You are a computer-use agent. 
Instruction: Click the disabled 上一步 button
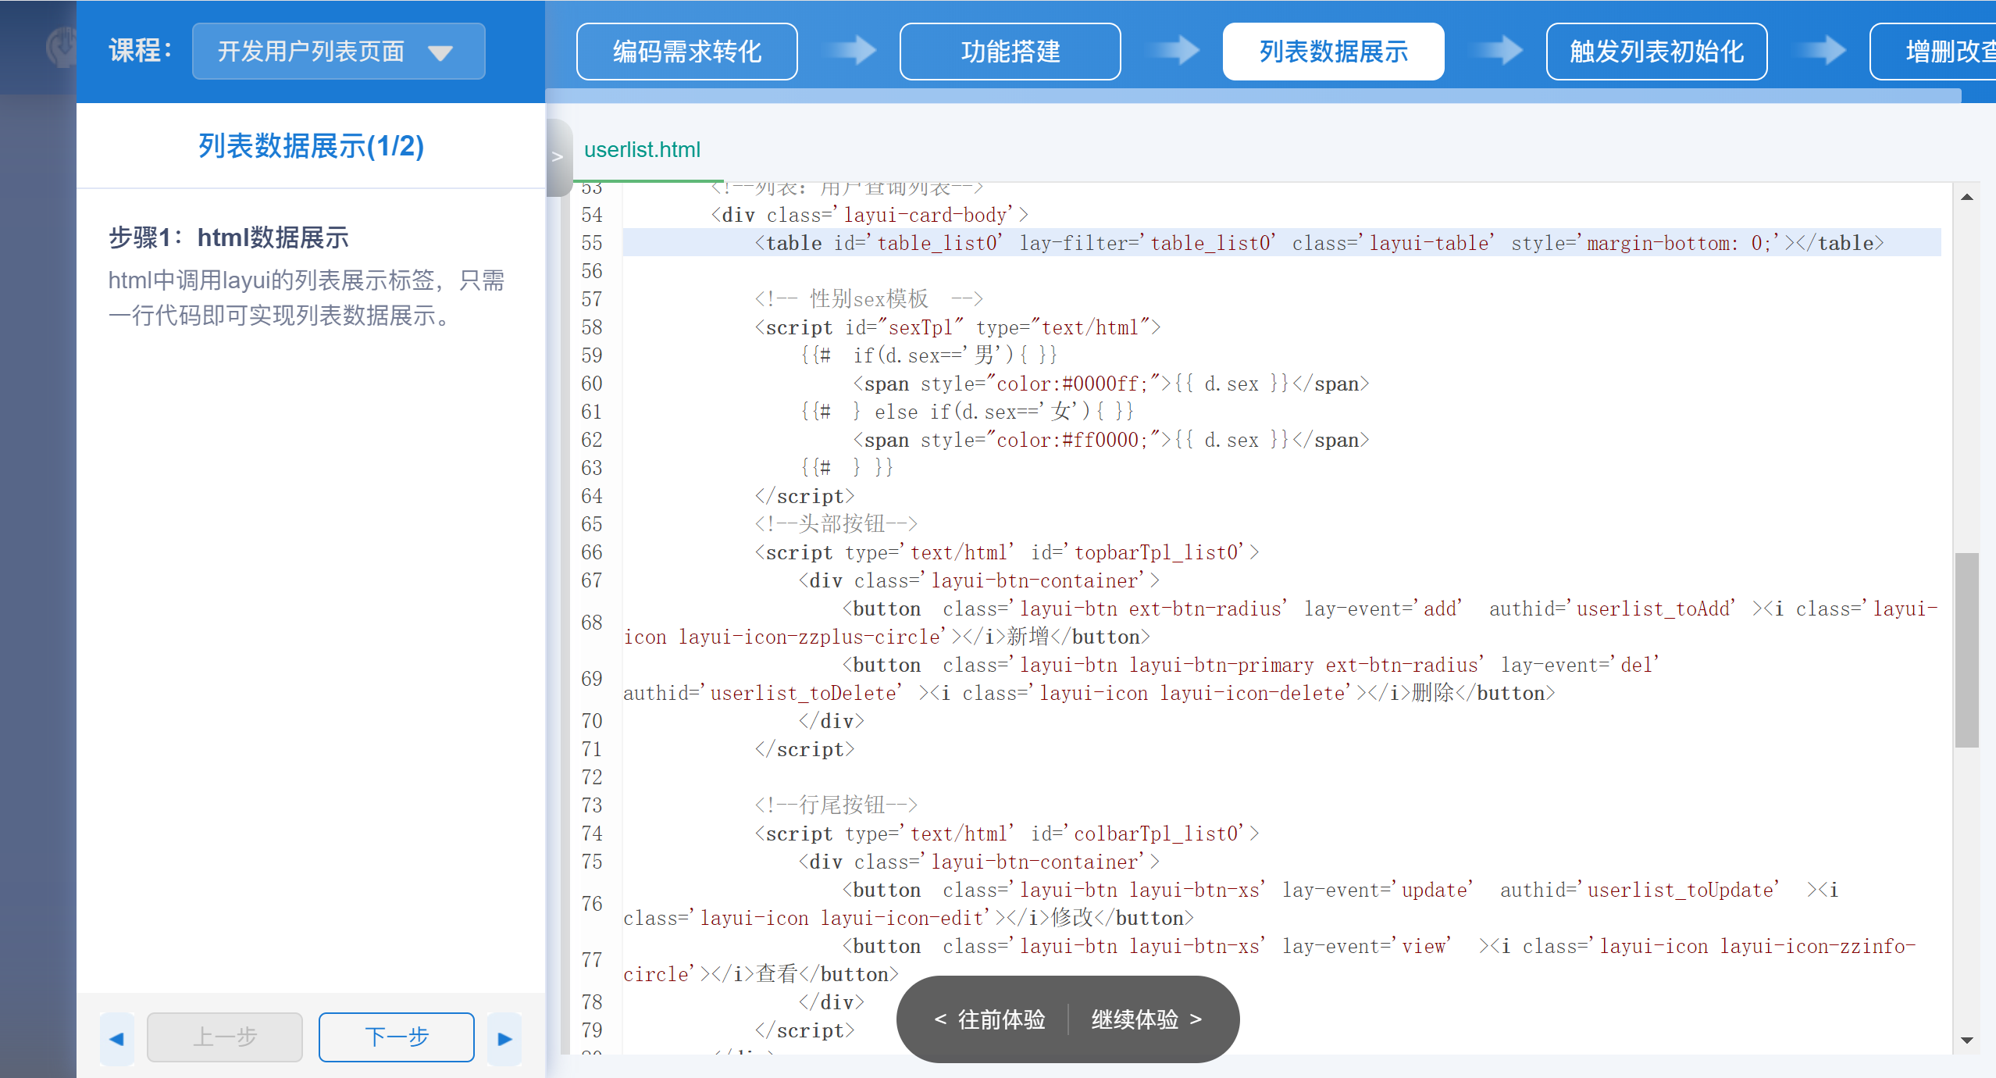[224, 1037]
